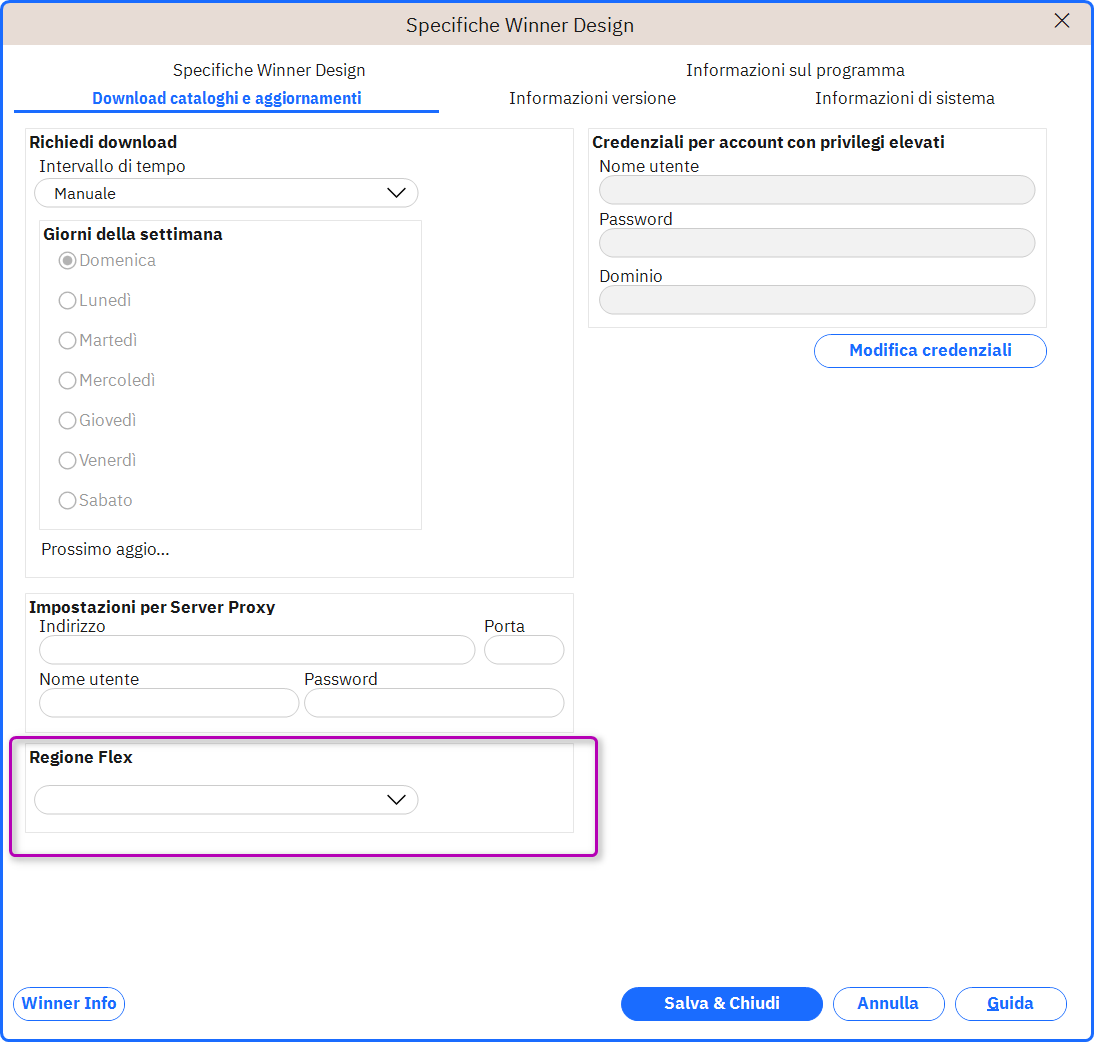Click the proxy Nome utente field
Image resolution: width=1094 pixels, height=1042 pixels.
(x=169, y=703)
